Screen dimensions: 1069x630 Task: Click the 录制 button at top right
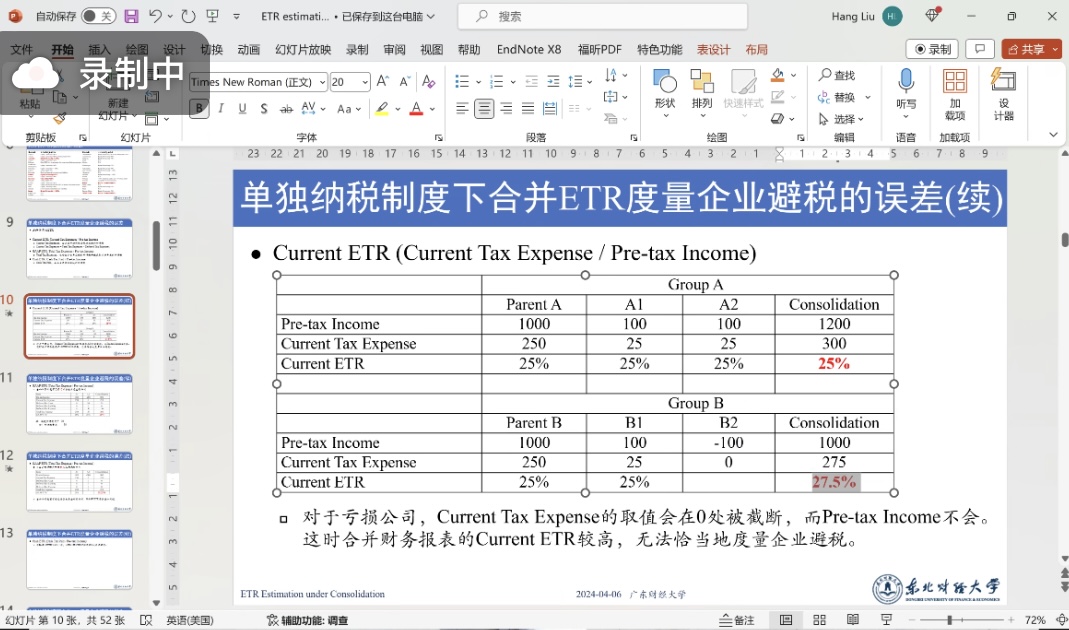coord(932,49)
